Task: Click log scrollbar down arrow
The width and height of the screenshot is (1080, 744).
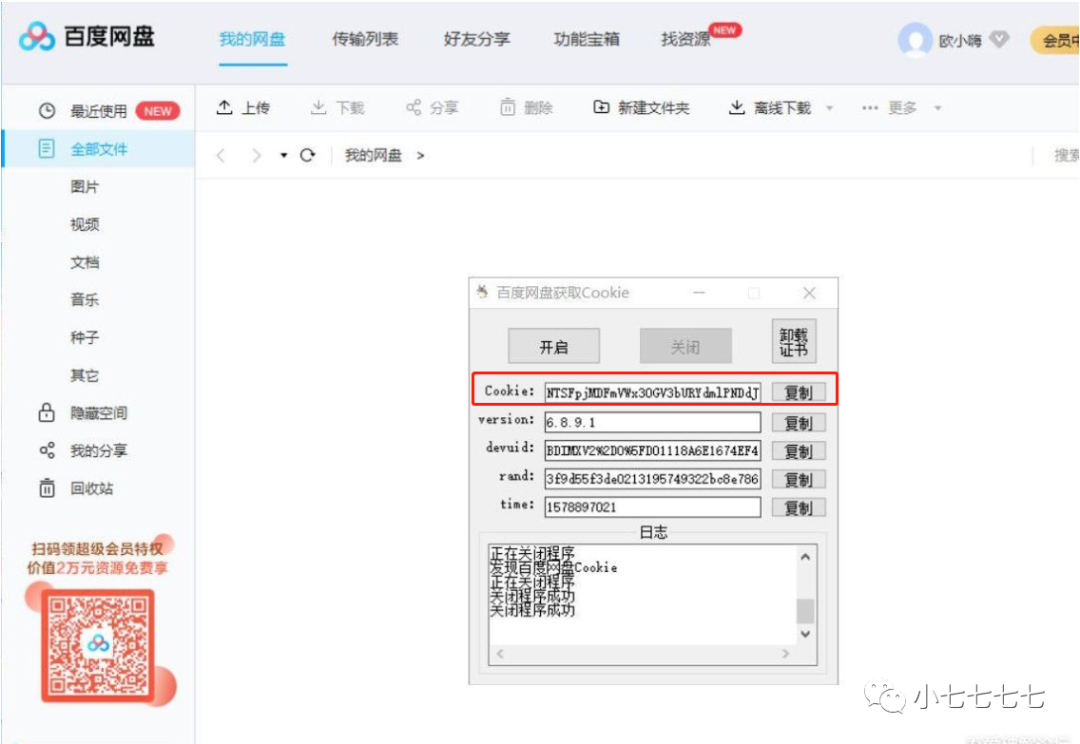Action: click(805, 634)
